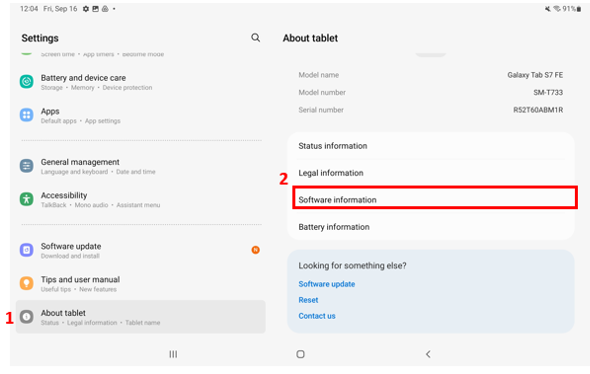Open the recent apps navigation button

tap(173, 354)
